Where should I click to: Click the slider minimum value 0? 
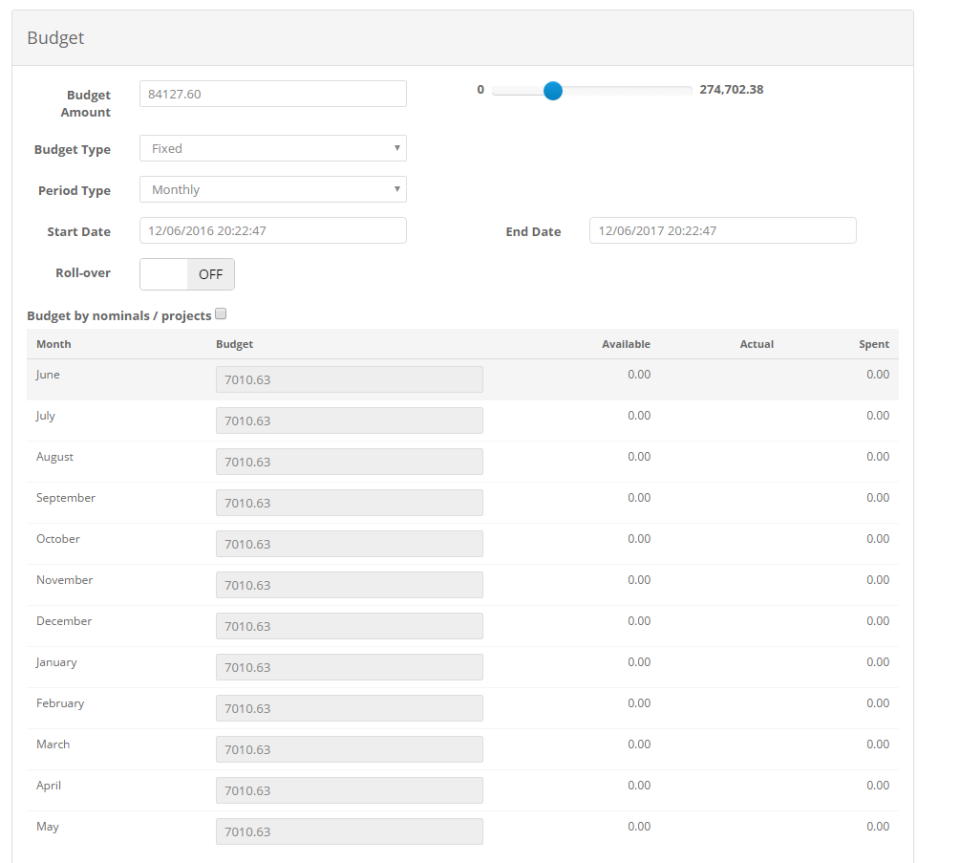point(481,89)
